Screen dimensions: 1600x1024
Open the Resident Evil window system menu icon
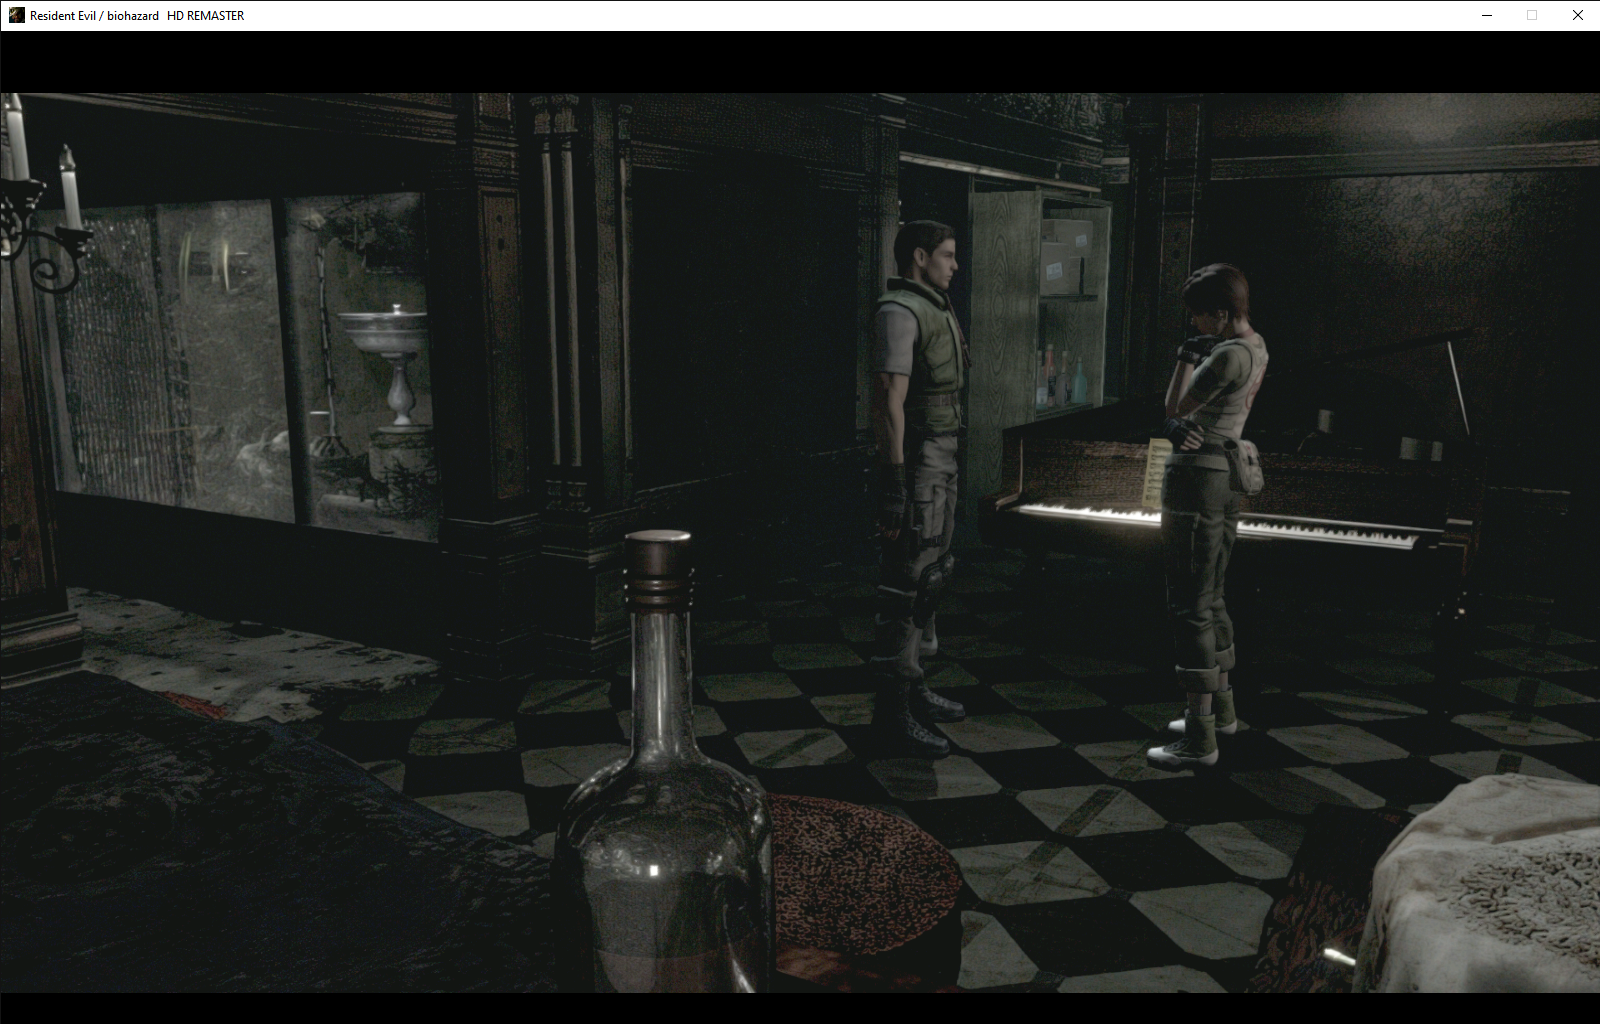16,15
